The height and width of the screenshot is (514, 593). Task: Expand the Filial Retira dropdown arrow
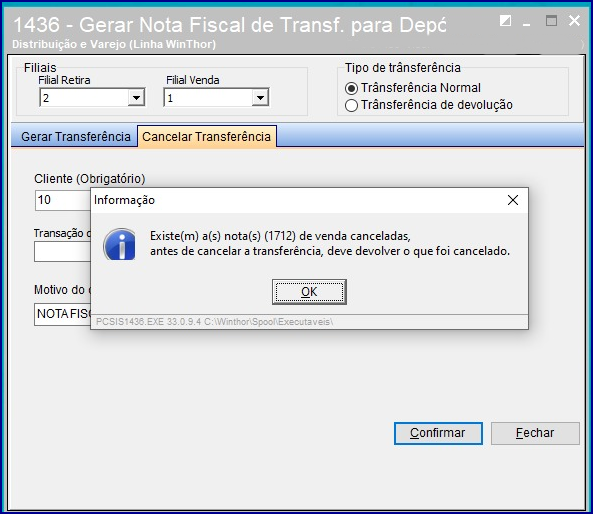pos(136,98)
